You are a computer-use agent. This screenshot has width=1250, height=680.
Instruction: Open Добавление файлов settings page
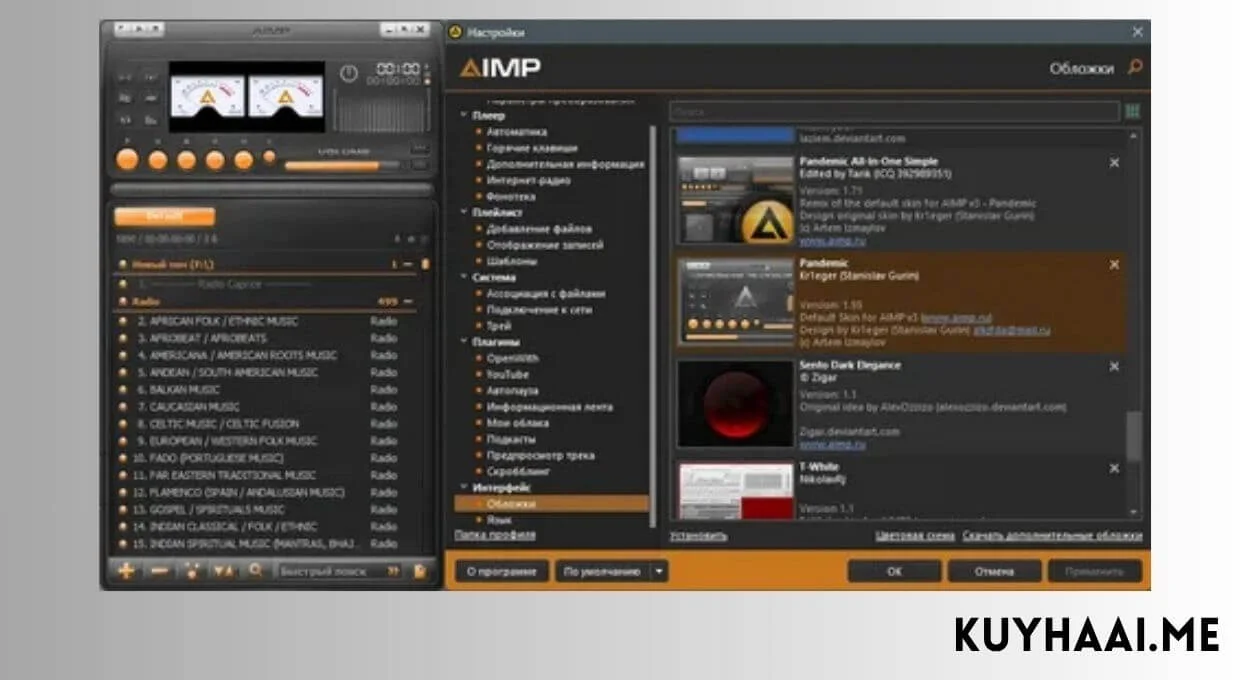539,229
